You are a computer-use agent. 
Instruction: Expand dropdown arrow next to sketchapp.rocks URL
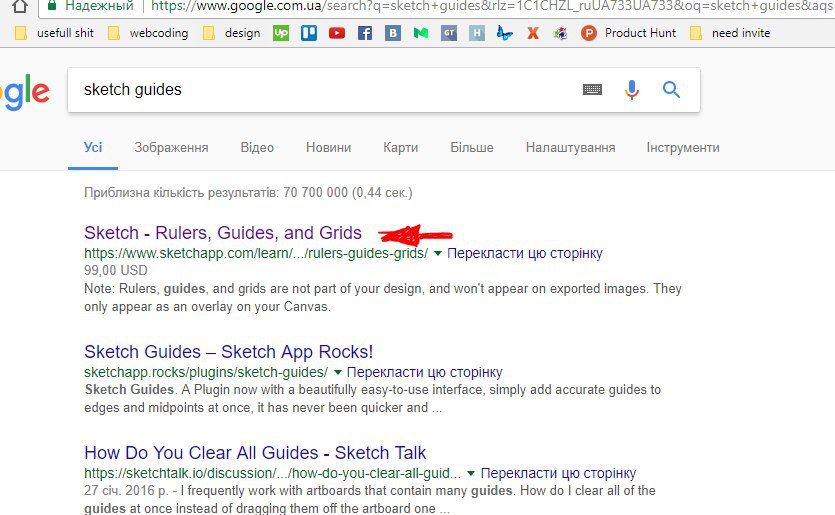click(x=338, y=372)
